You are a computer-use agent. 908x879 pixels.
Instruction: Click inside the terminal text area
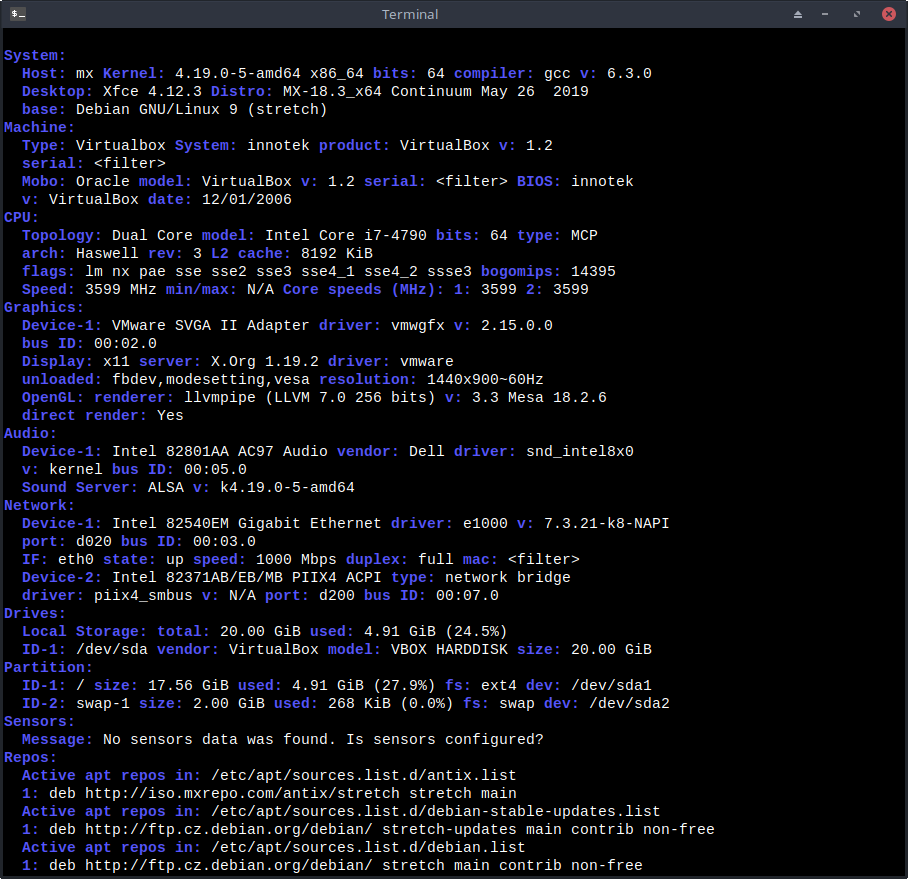click(x=450, y=450)
